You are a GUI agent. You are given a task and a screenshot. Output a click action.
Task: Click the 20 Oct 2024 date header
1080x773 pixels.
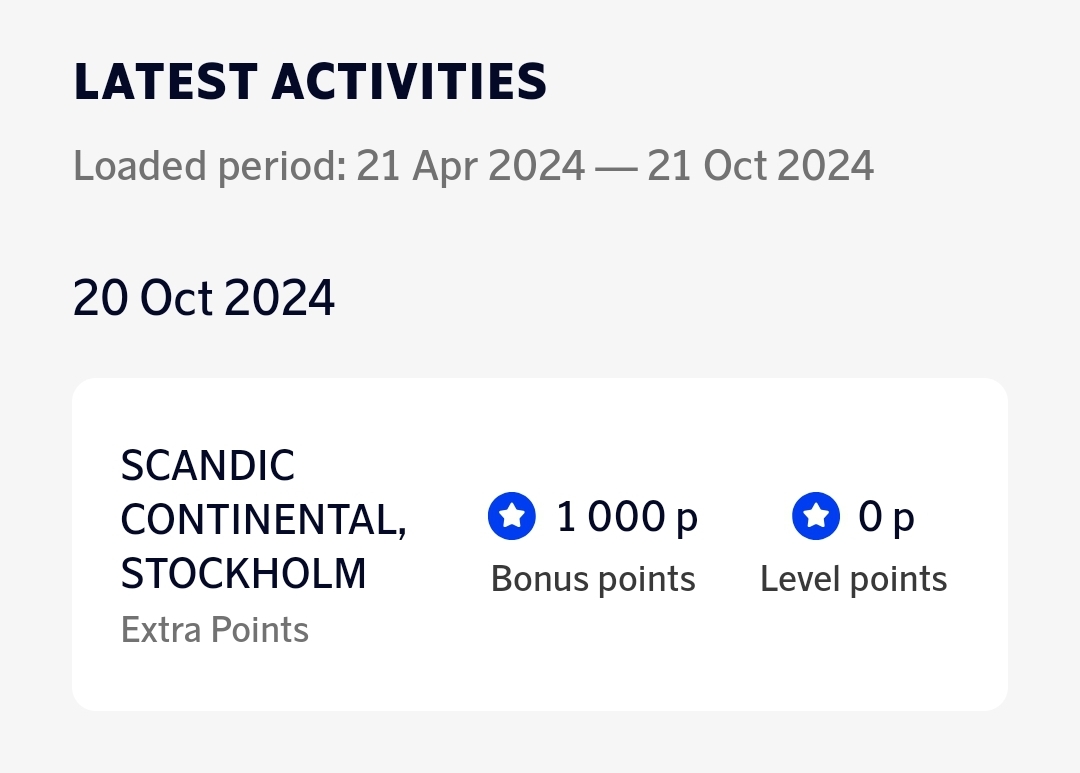pos(204,298)
